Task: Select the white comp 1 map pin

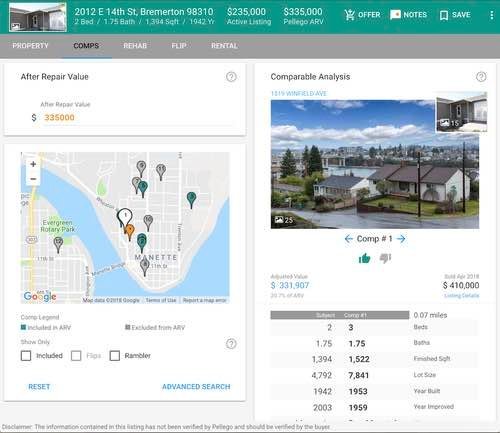Action: [x=125, y=217]
